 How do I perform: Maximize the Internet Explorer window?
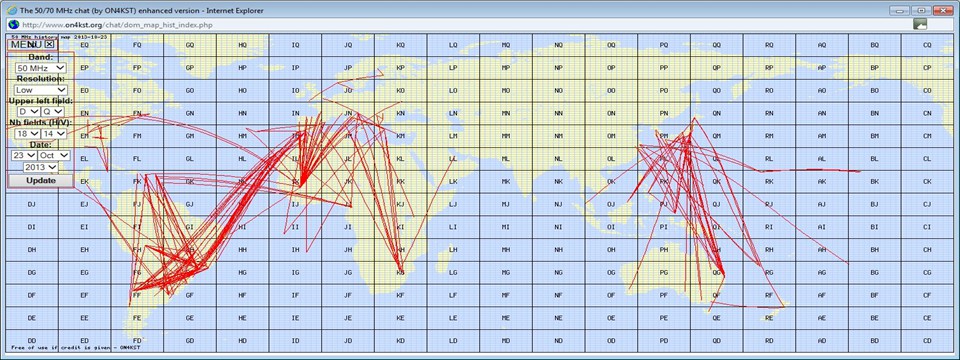920,10
